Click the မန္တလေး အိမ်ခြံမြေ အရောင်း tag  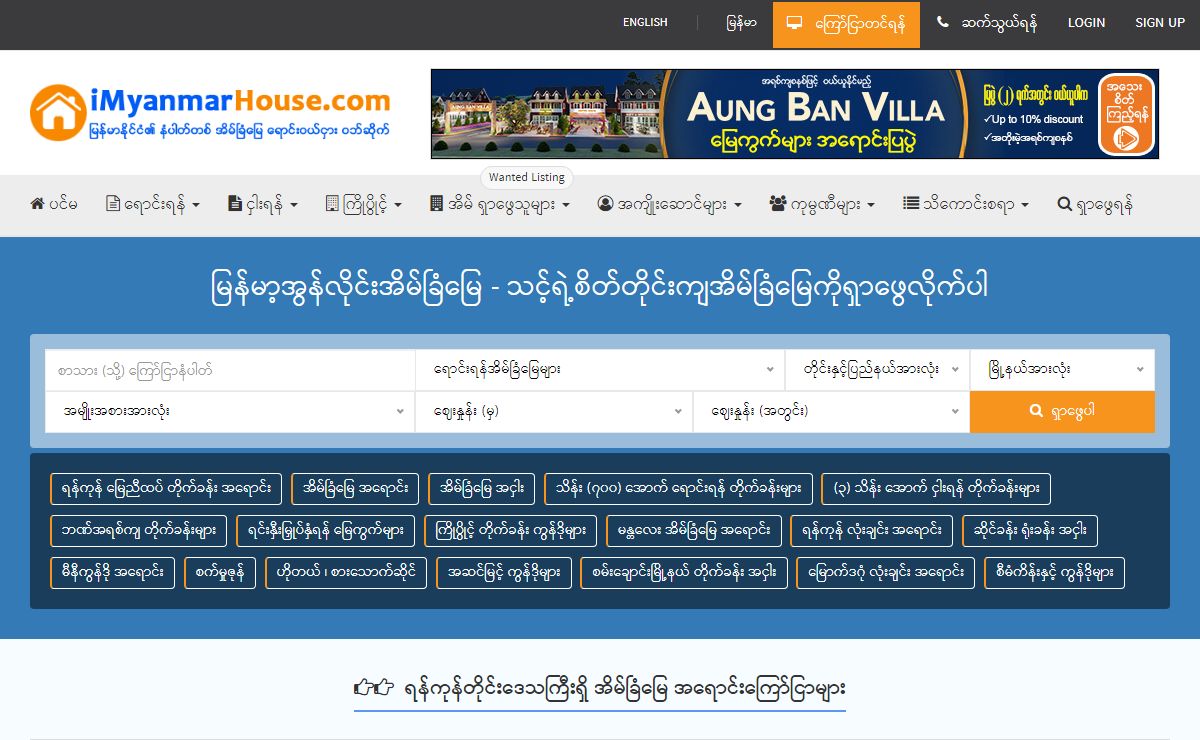pos(694,531)
